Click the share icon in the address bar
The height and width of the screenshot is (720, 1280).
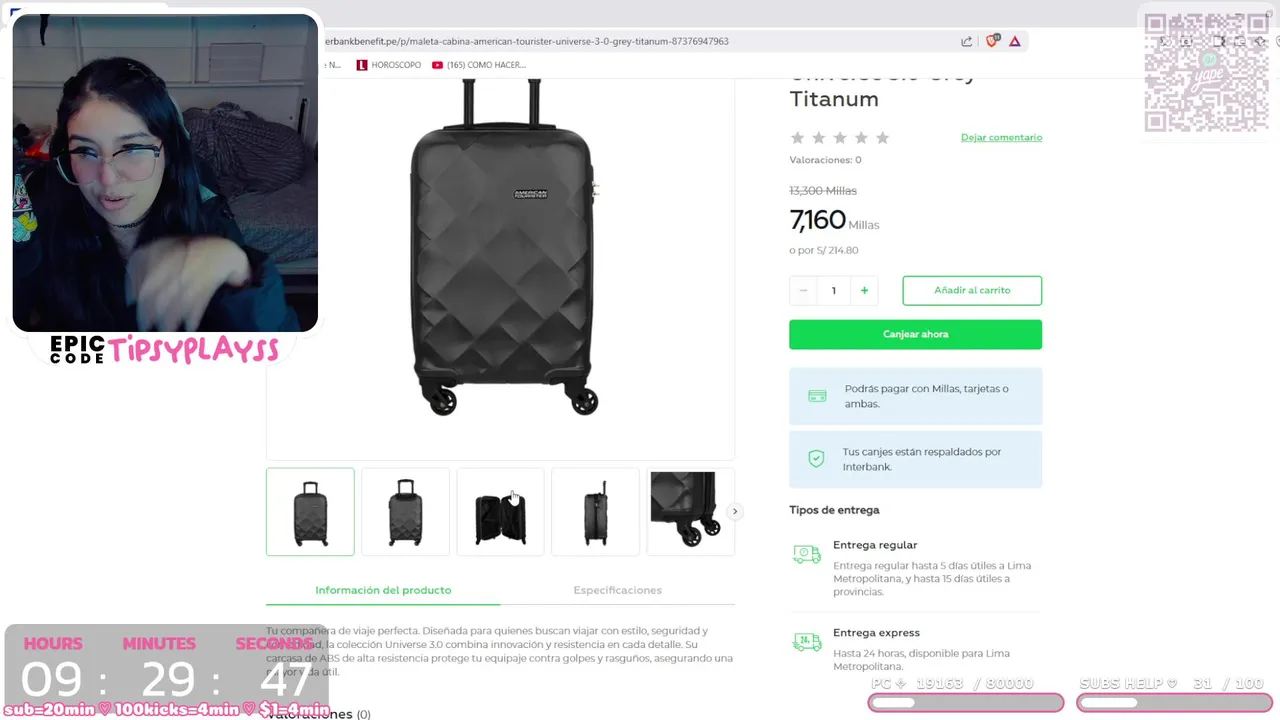pyautogui.click(x=967, y=41)
